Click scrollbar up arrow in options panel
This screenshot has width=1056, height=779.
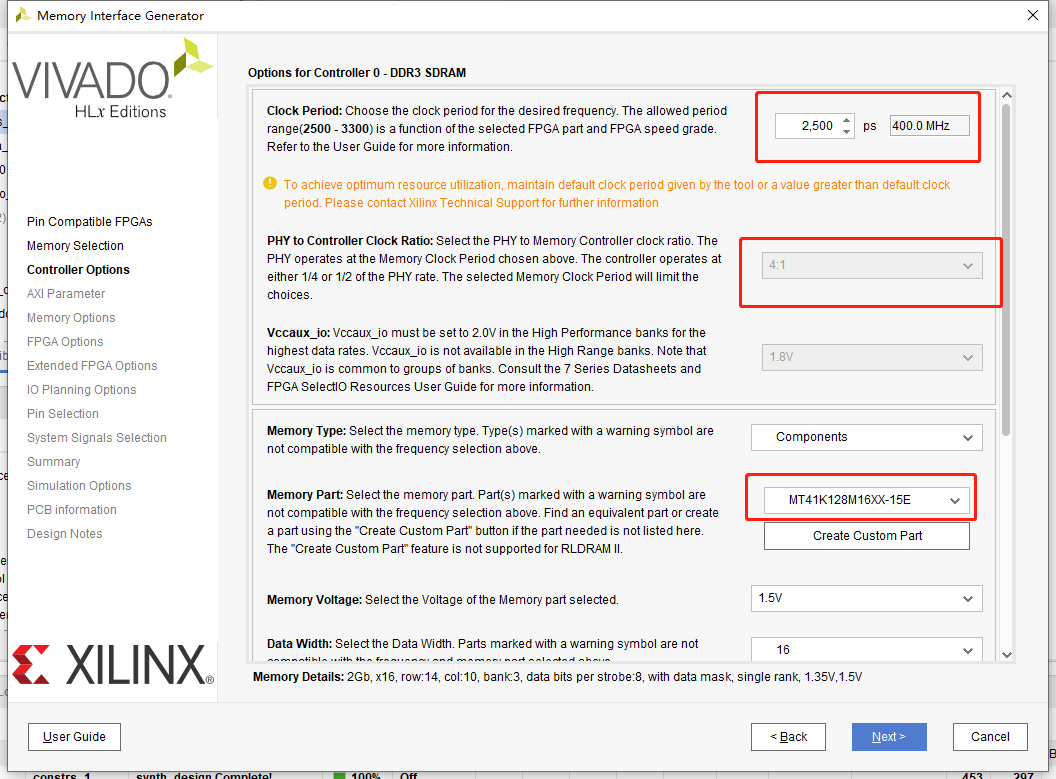1007,96
